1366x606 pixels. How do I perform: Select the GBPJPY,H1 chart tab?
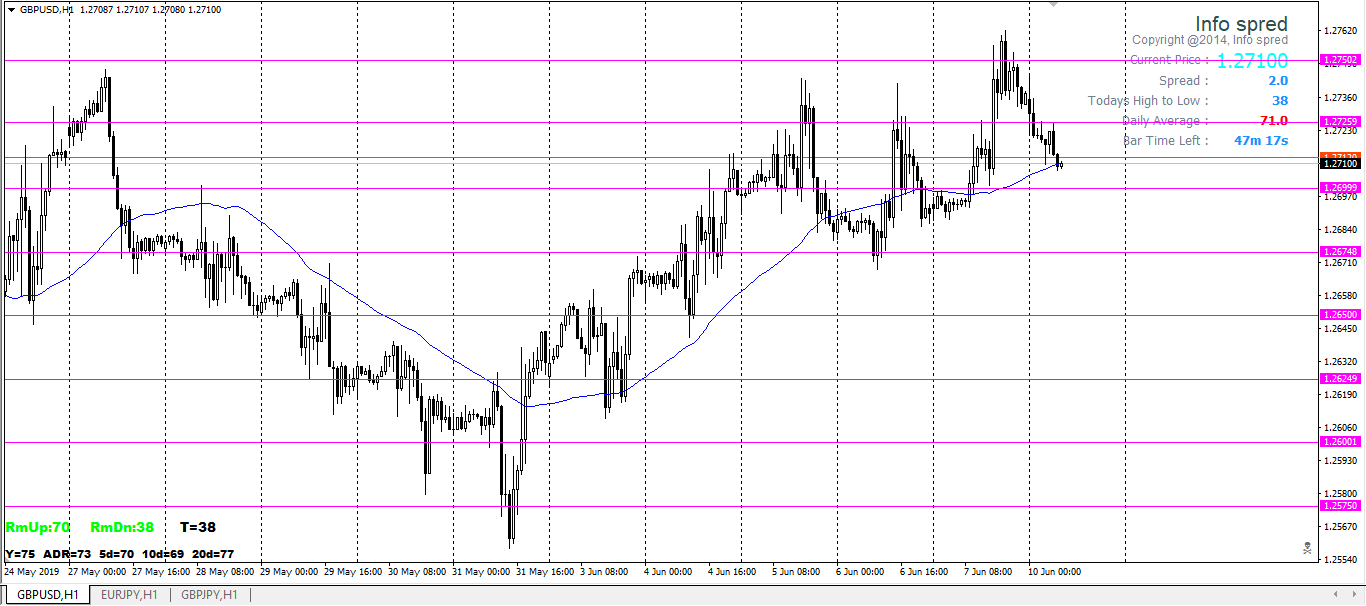coord(209,595)
